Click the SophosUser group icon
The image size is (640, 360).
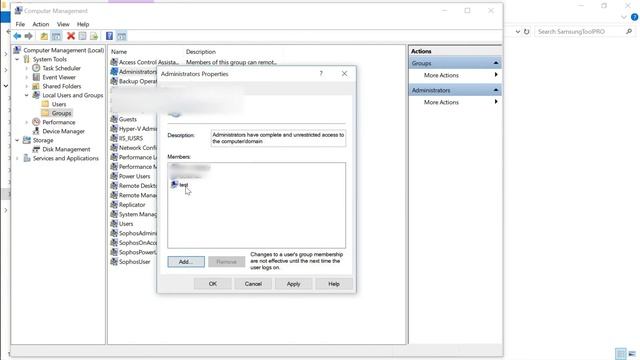coord(114,262)
